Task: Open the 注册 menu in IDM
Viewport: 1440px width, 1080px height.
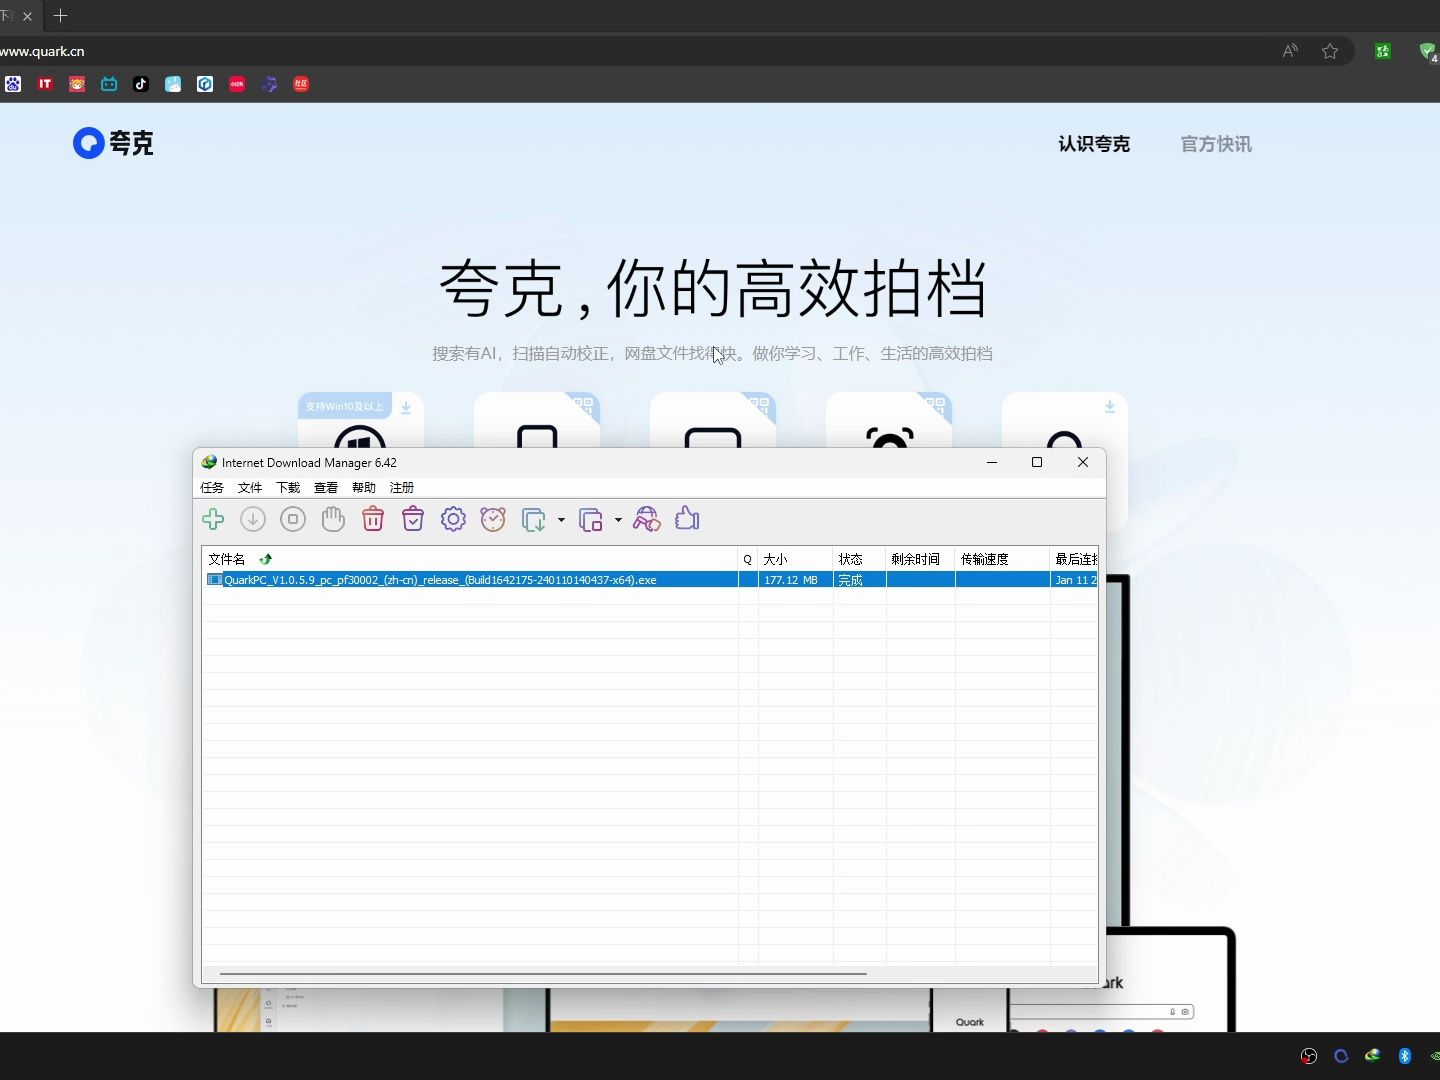Action: pyautogui.click(x=402, y=487)
